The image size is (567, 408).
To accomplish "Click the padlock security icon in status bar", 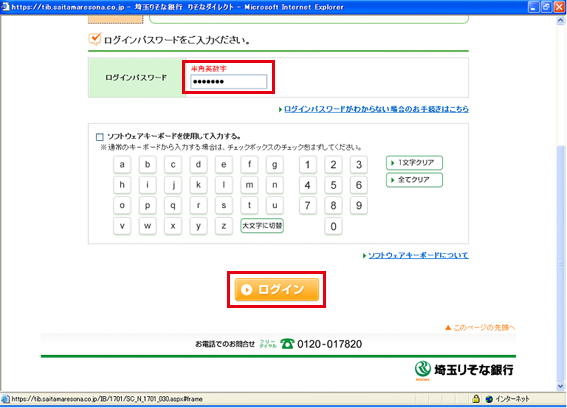I will [x=476, y=399].
